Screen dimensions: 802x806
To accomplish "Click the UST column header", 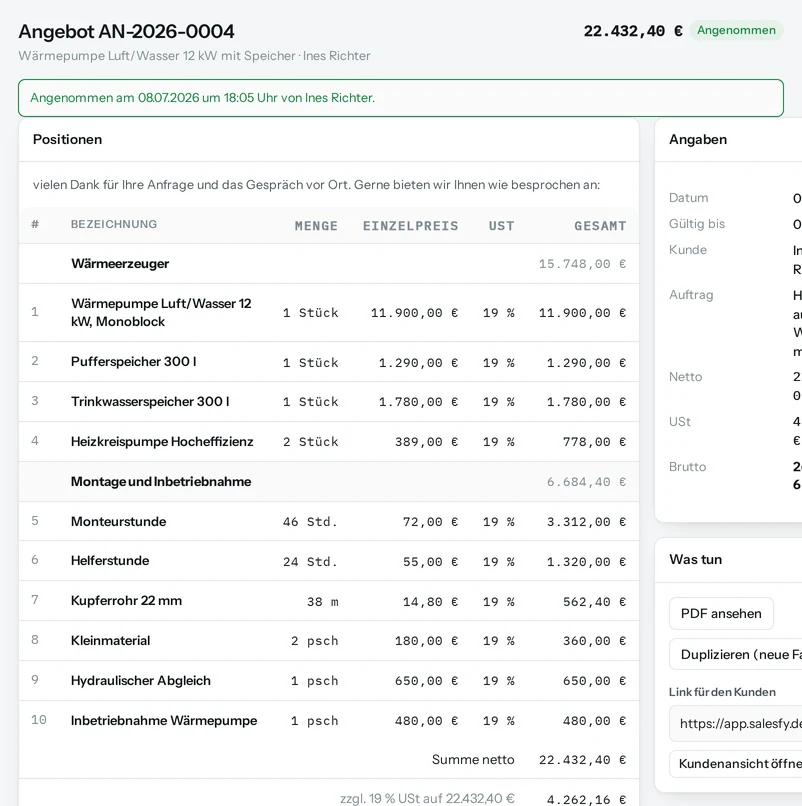I will (x=501, y=226).
